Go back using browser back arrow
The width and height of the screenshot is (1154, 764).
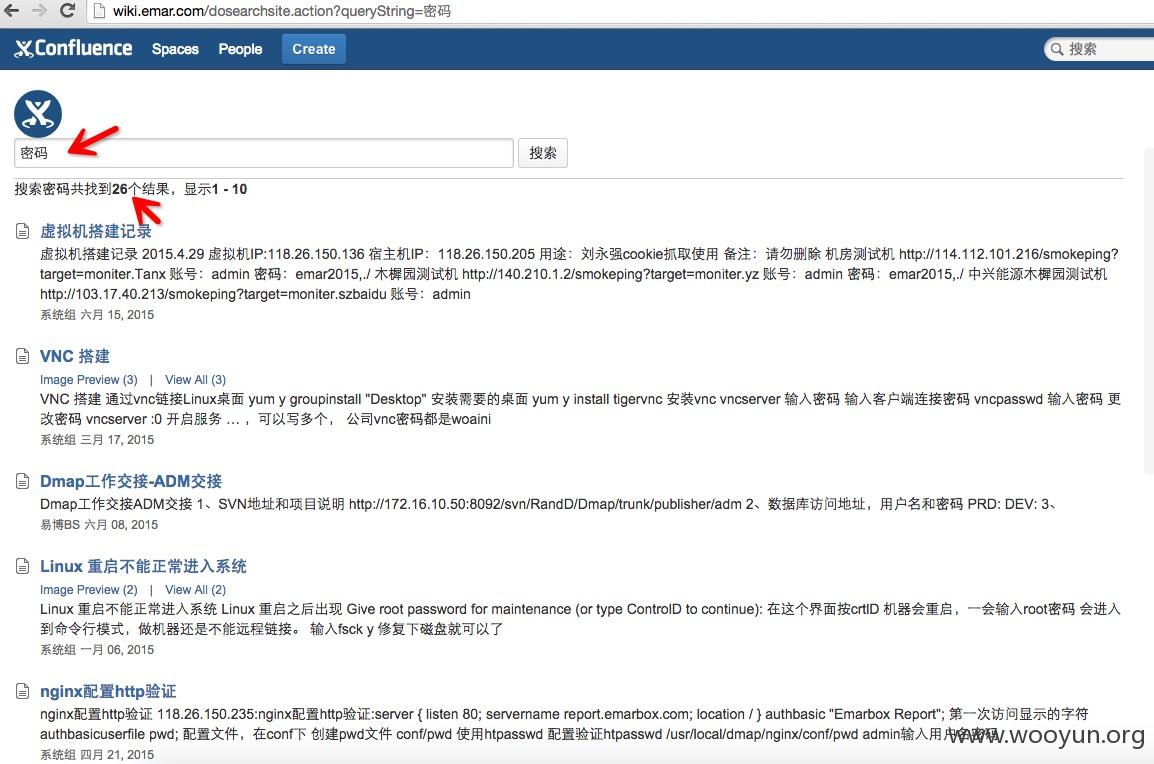[12, 10]
